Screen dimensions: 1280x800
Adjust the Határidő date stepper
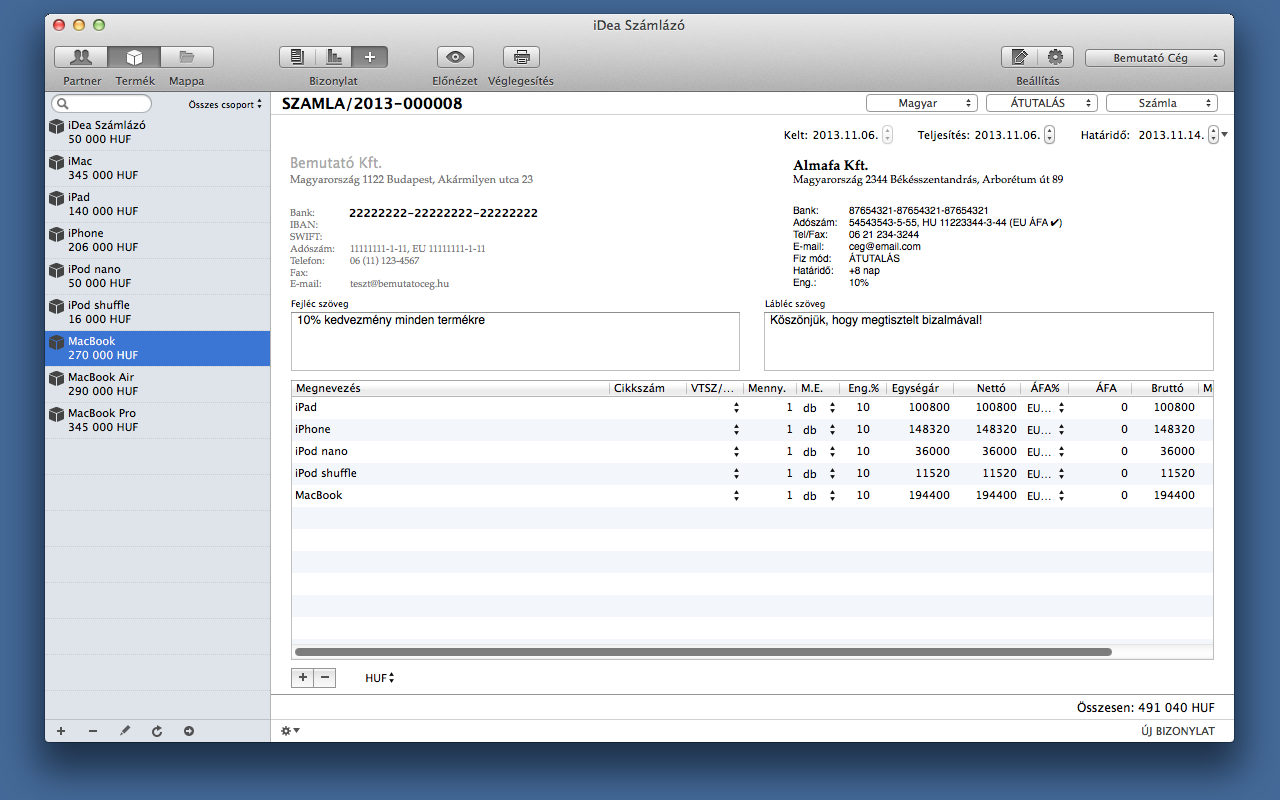click(x=1213, y=135)
